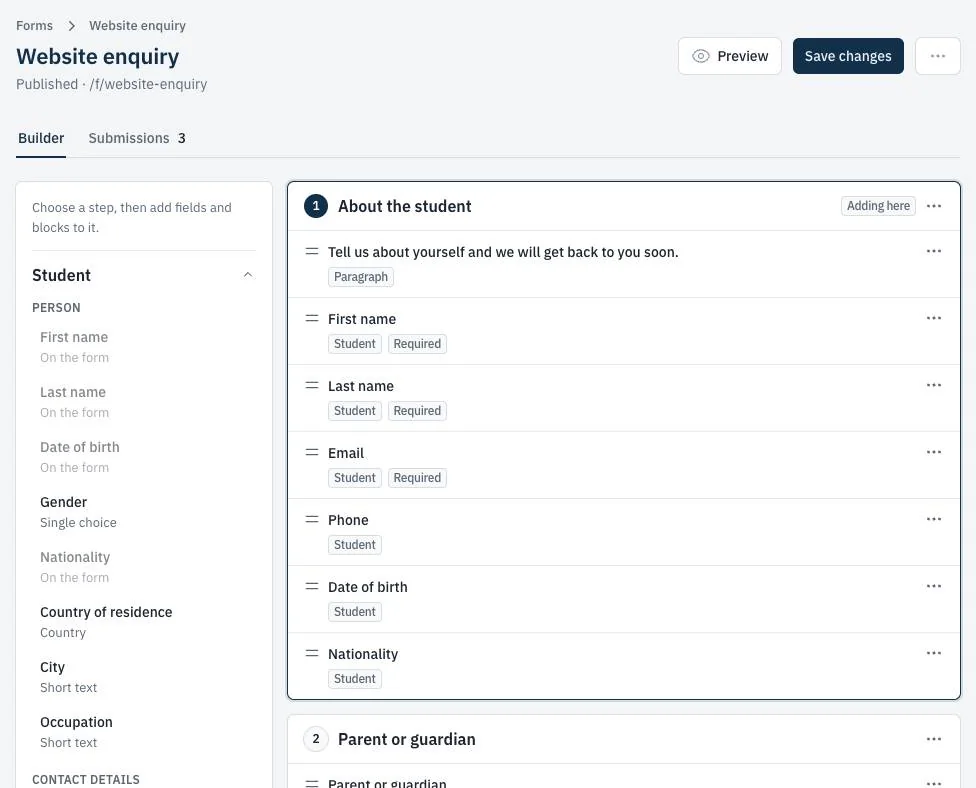Viewport: 976px width, 788px height.
Task: Add the City field from the sidebar
Action: point(143,677)
